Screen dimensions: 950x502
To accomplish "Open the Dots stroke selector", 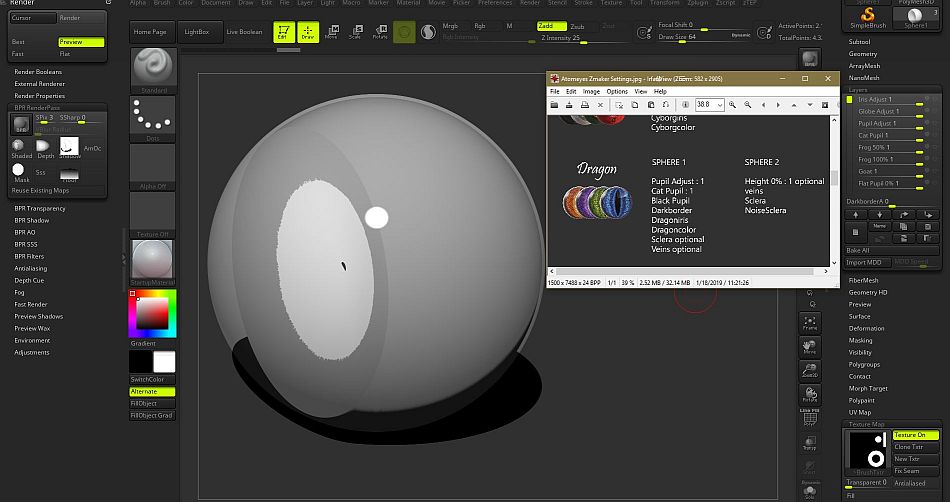I will click(153, 119).
